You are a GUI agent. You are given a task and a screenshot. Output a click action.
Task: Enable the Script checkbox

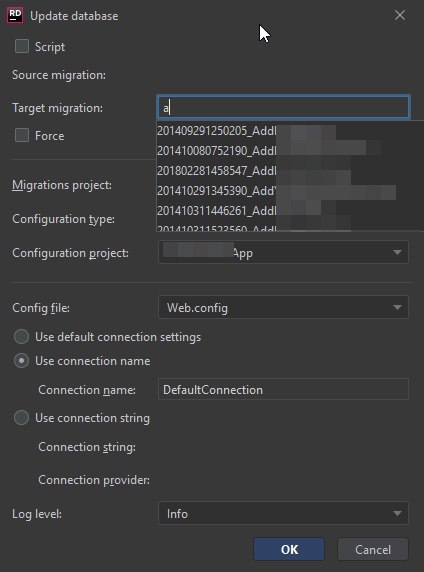point(22,46)
